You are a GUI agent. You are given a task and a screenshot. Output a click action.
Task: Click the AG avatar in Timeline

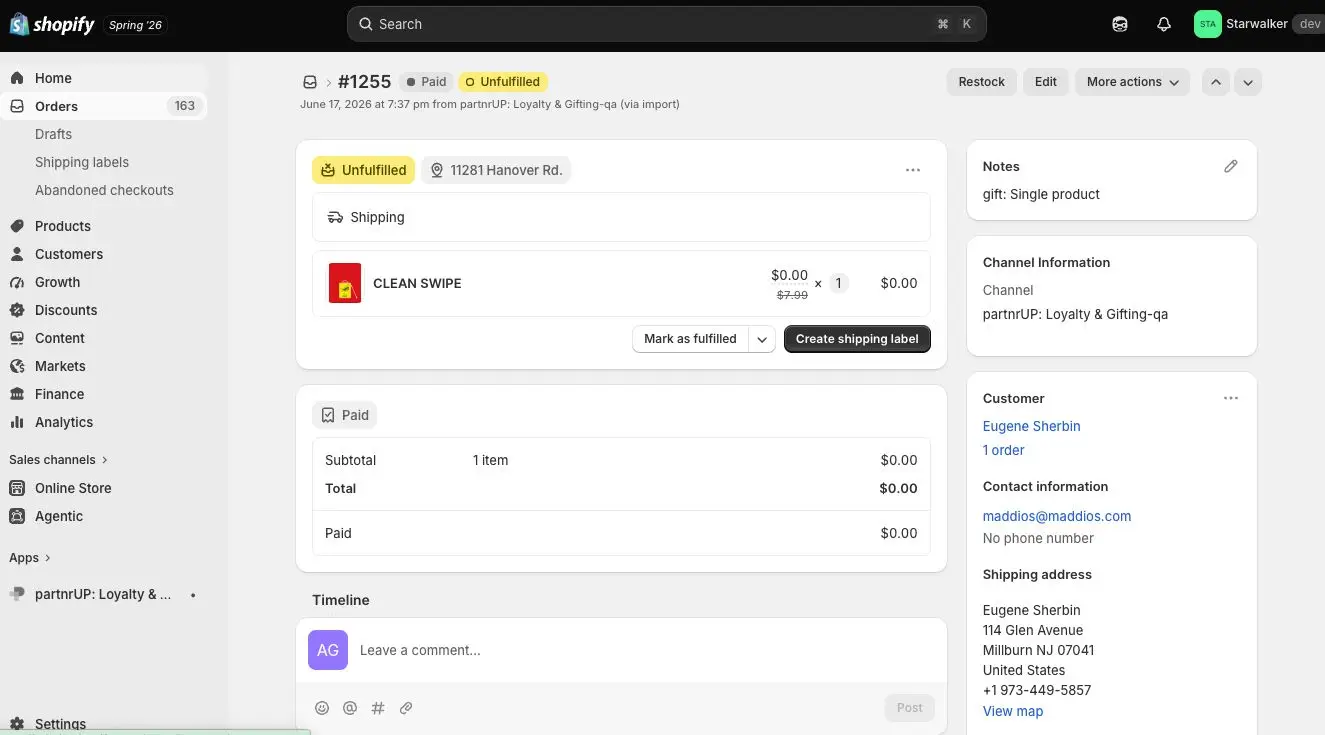(328, 650)
